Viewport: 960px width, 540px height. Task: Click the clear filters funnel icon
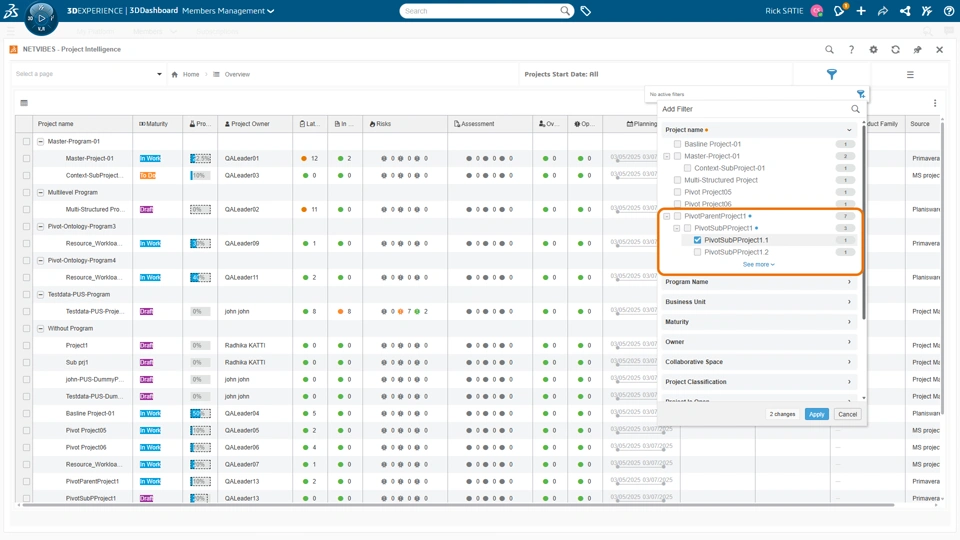tap(861, 94)
